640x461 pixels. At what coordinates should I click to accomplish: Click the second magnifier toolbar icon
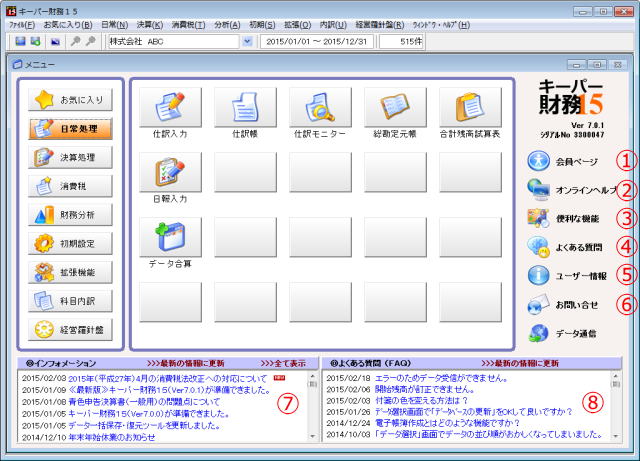click(91, 41)
